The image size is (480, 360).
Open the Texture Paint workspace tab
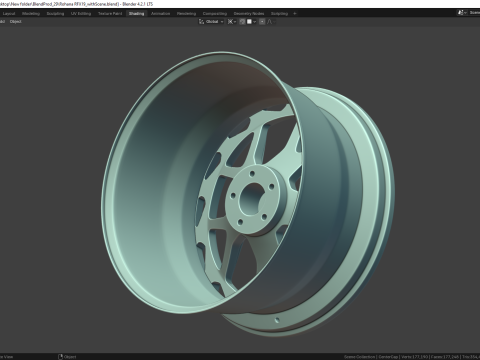tap(110, 14)
